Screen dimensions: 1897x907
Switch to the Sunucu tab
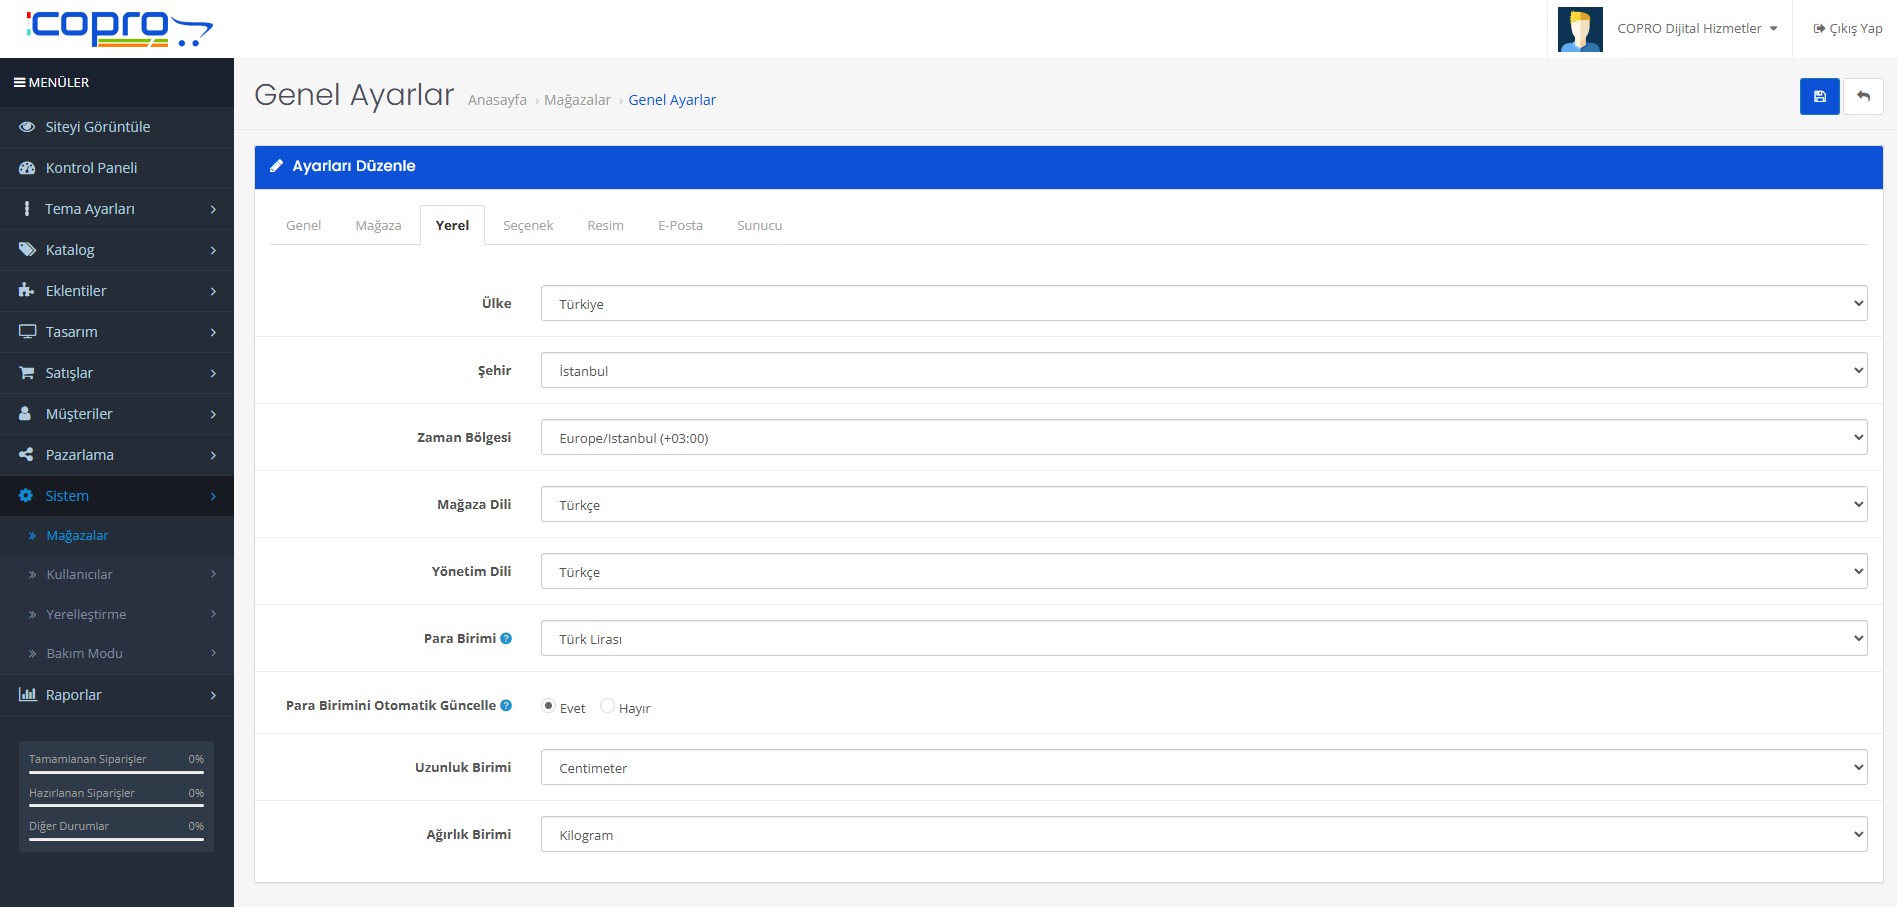click(x=759, y=226)
